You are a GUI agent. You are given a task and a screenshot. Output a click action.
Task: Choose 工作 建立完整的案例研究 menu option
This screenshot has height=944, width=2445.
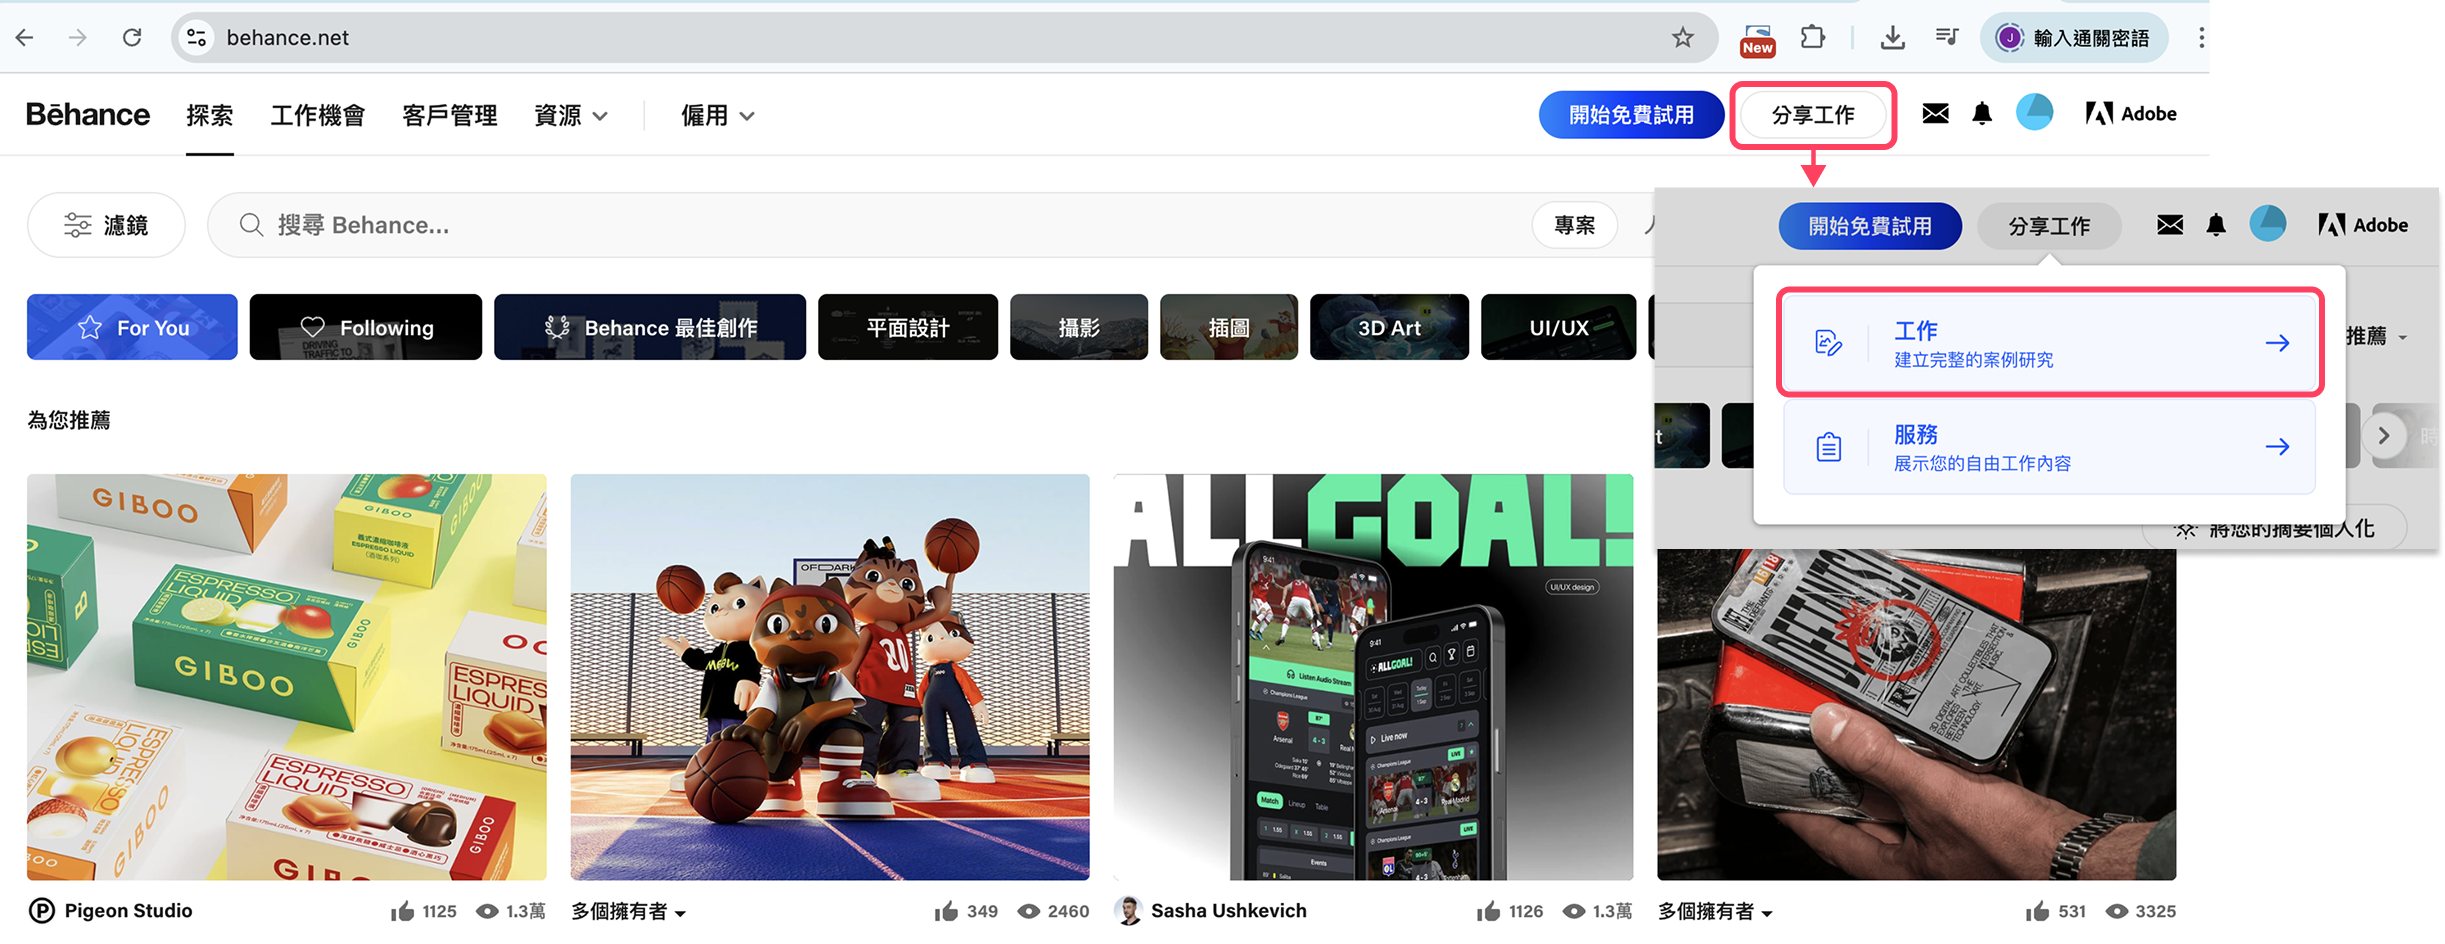2049,343
